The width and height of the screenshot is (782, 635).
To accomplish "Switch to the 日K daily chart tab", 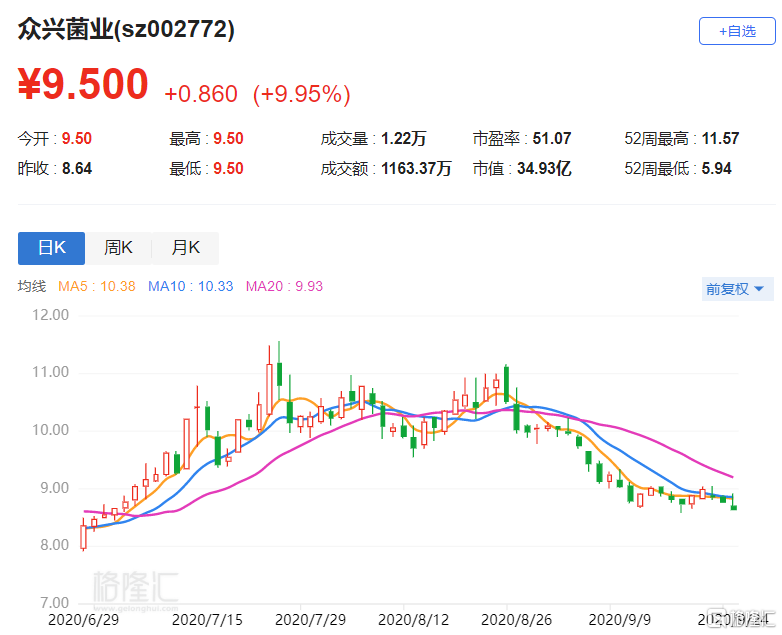I will point(51,248).
